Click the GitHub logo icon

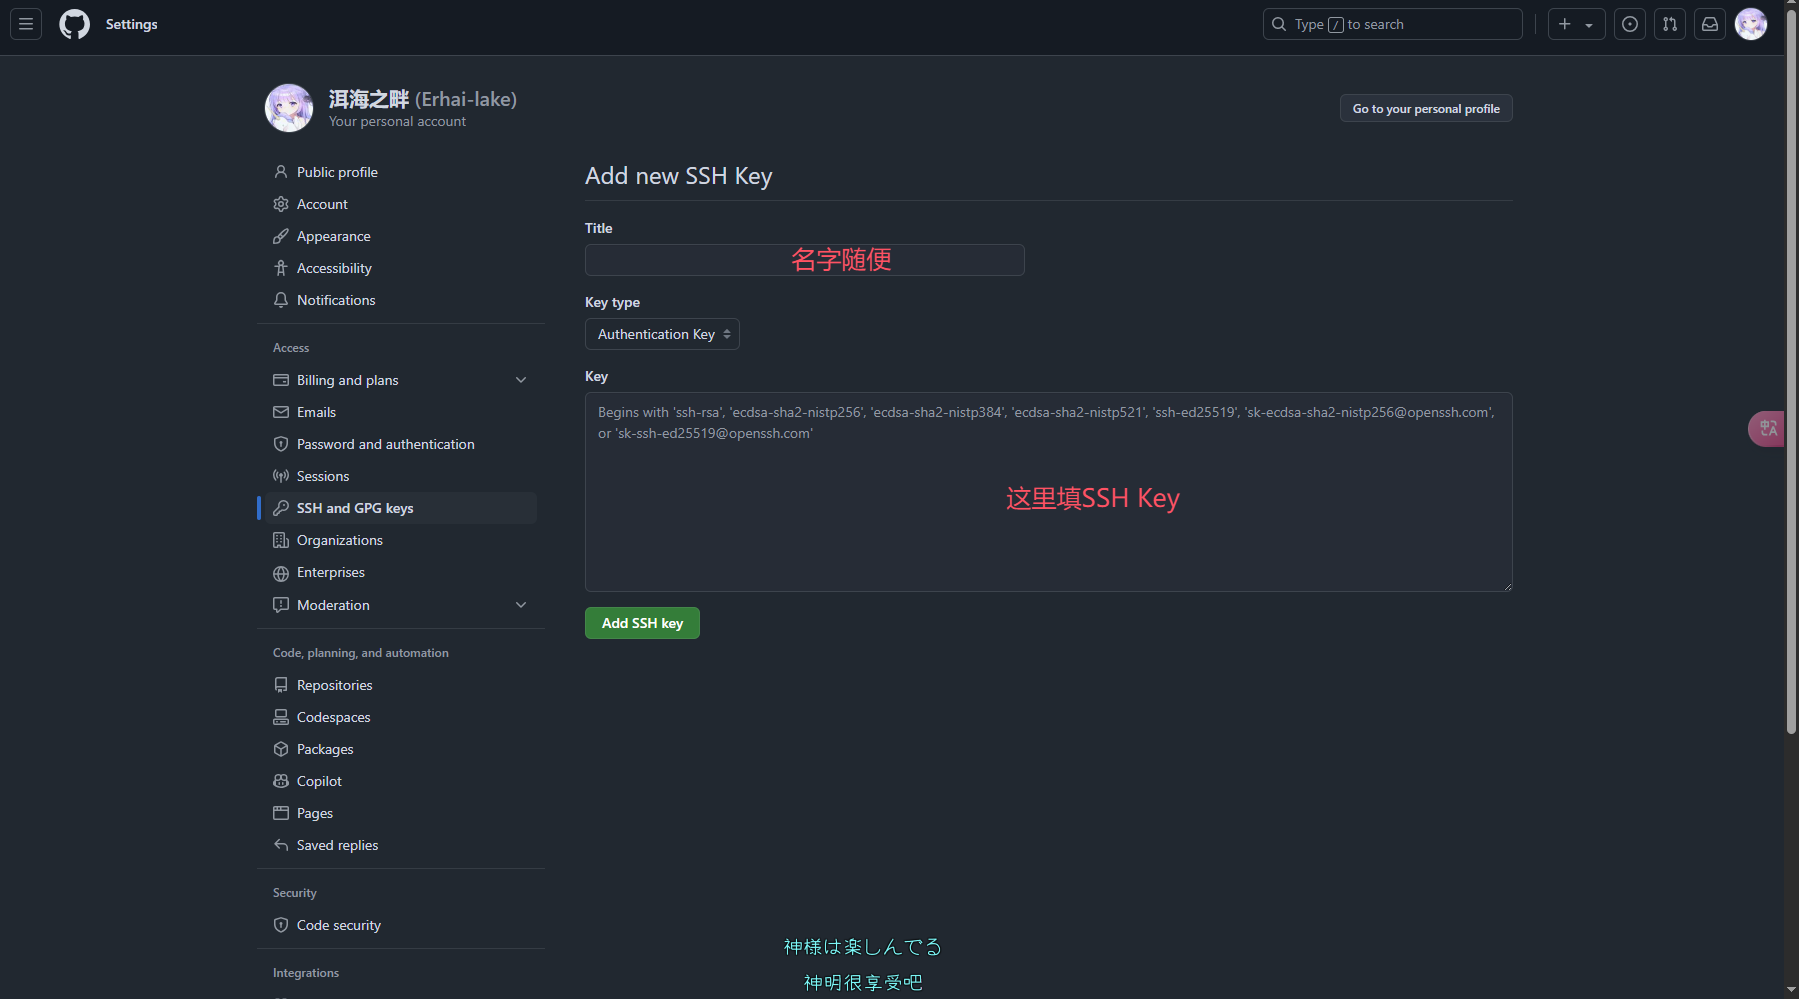pyautogui.click(x=74, y=24)
